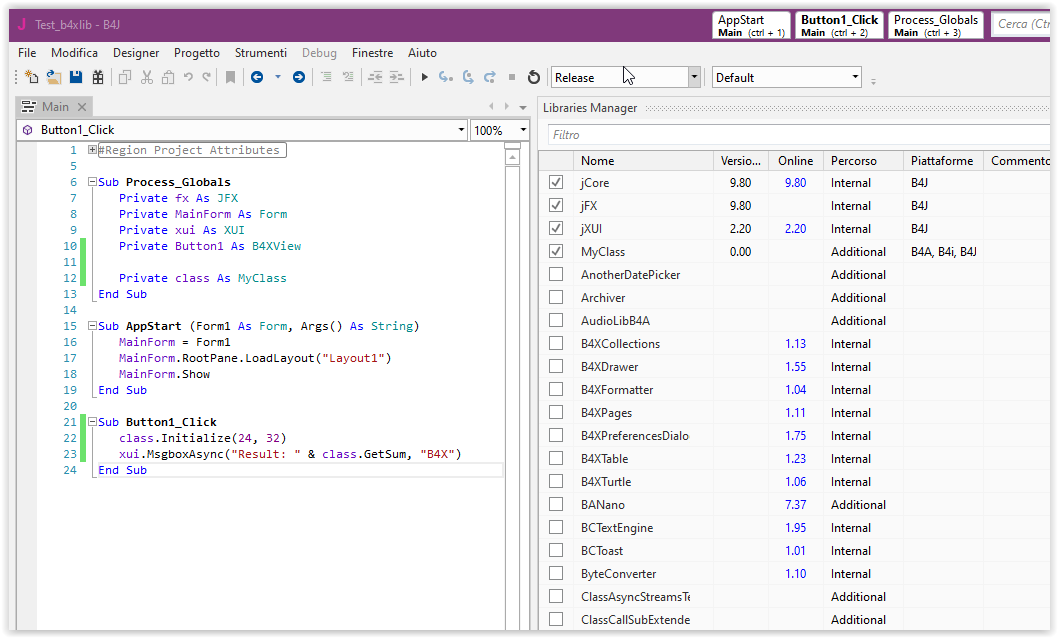Viewport: 1058px width, 638px height.
Task: Click the New file toolbar icon
Action: tap(32, 77)
